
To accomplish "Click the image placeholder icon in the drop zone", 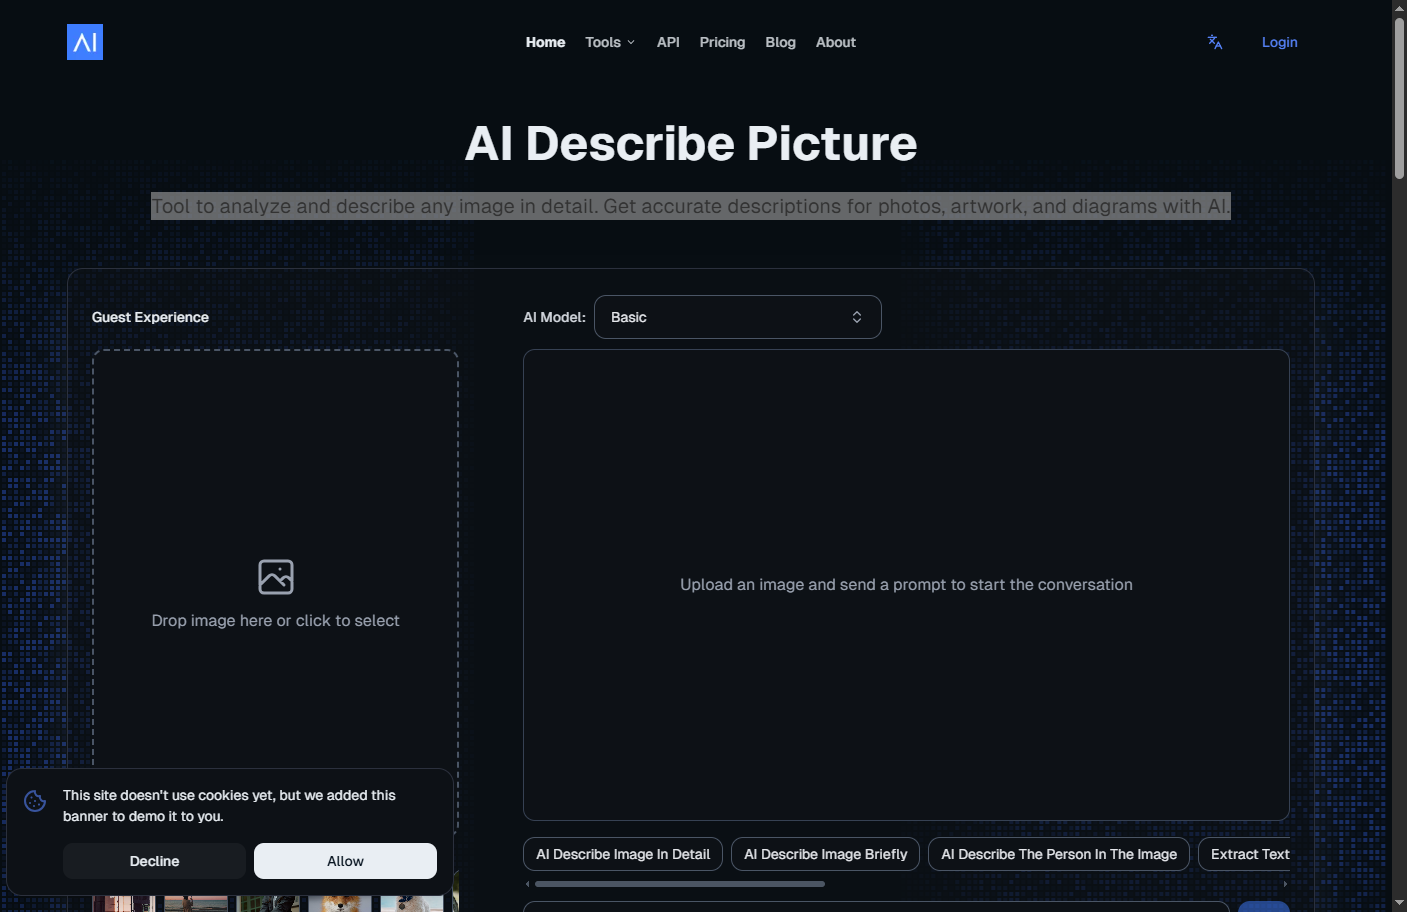I will click(x=275, y=577).
